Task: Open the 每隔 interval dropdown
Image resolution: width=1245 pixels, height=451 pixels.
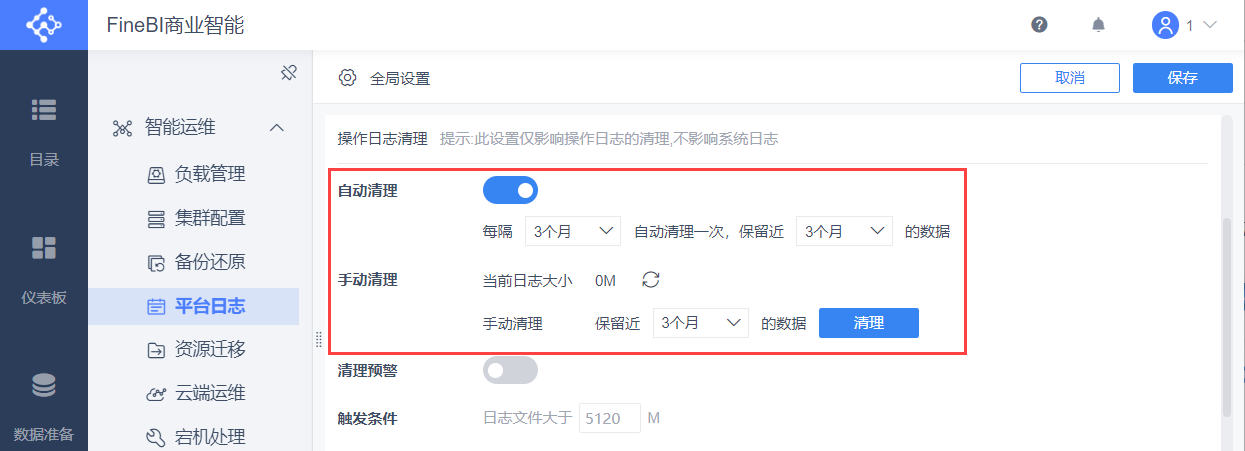Action: pos(573,231)
